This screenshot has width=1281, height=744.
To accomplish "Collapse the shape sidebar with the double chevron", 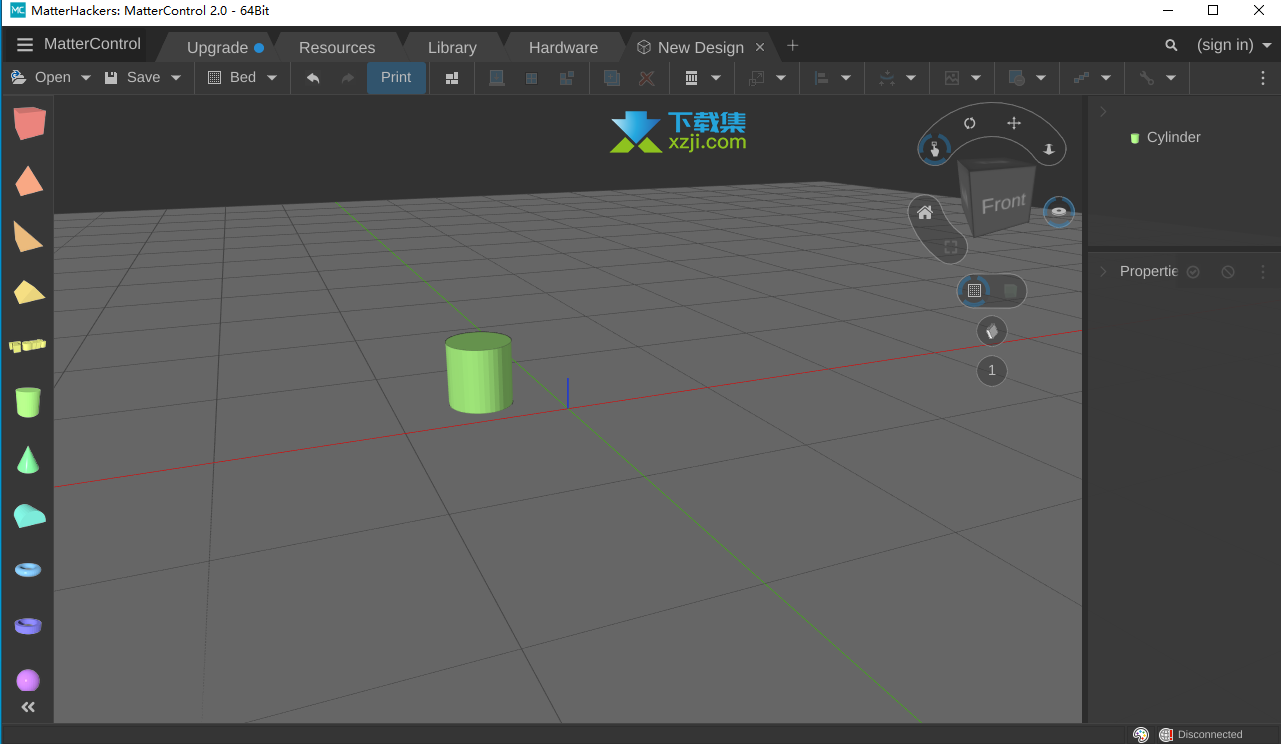I will coord(28,707).
